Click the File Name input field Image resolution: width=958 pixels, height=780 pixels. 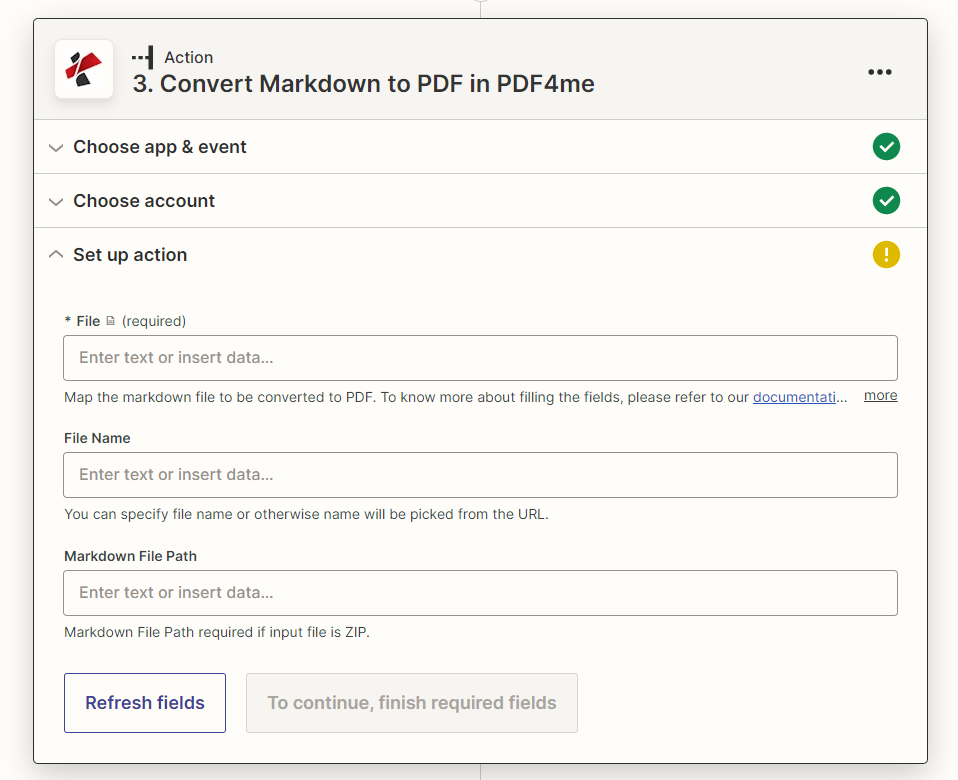(x=480, y=474)
